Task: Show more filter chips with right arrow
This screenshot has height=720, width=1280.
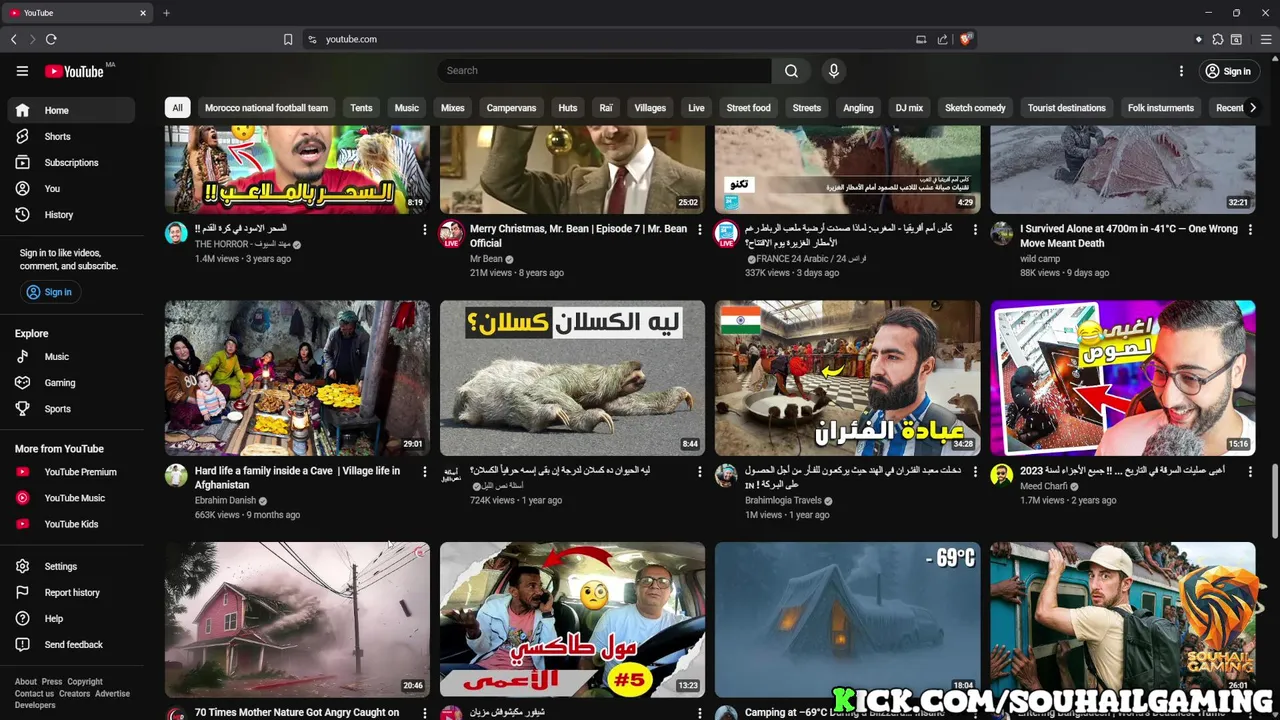Action: click(1252, 108)
